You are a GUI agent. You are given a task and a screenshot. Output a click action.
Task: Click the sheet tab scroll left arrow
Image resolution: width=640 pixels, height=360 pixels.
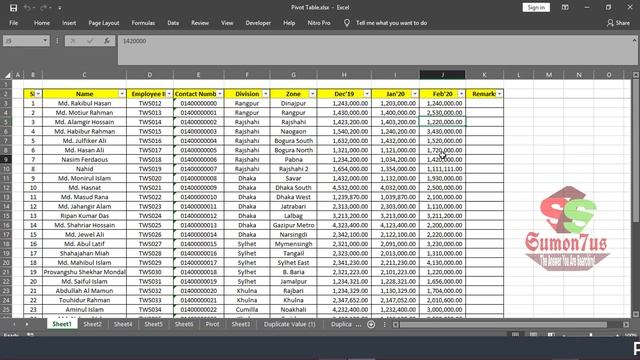click(x=14, y=324)
